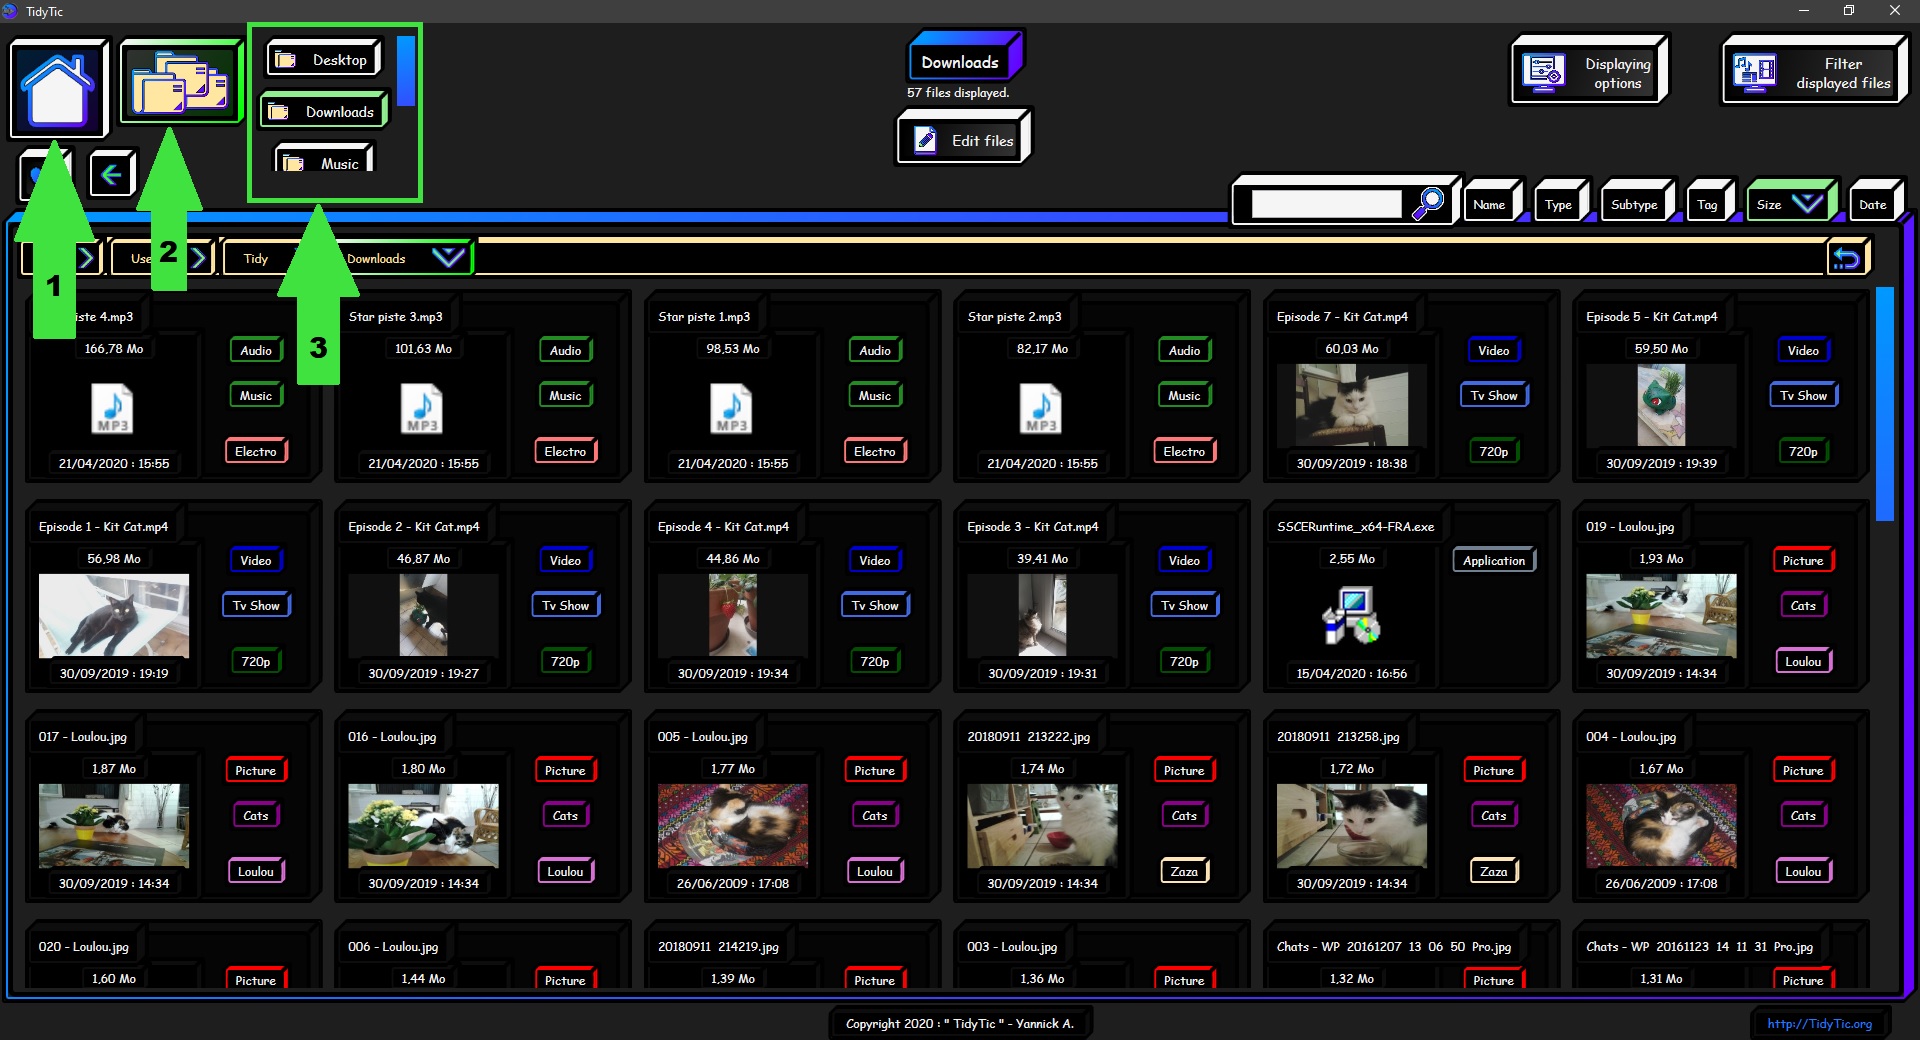Click Video tag on Episode 7 - Kit Cat.mp4
Image resolution: width=1920 pixels, height=1040 pixels.
(1493, 350)
